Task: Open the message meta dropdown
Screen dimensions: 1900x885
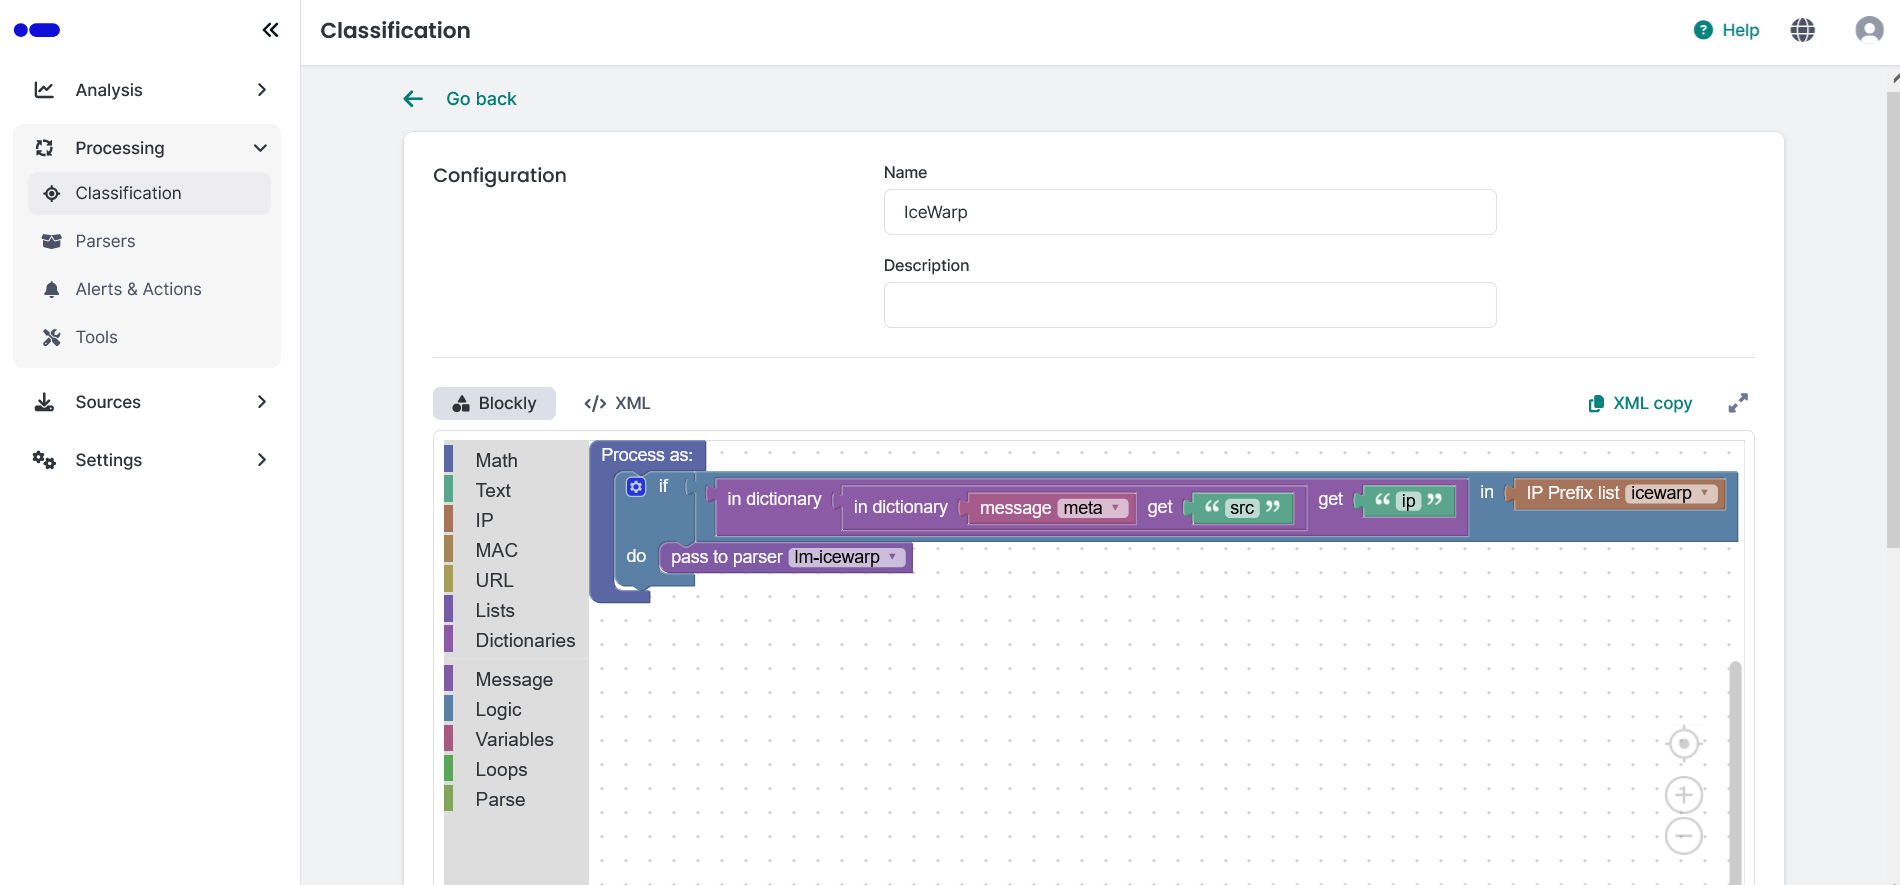Action: [x=1092, y=508]
